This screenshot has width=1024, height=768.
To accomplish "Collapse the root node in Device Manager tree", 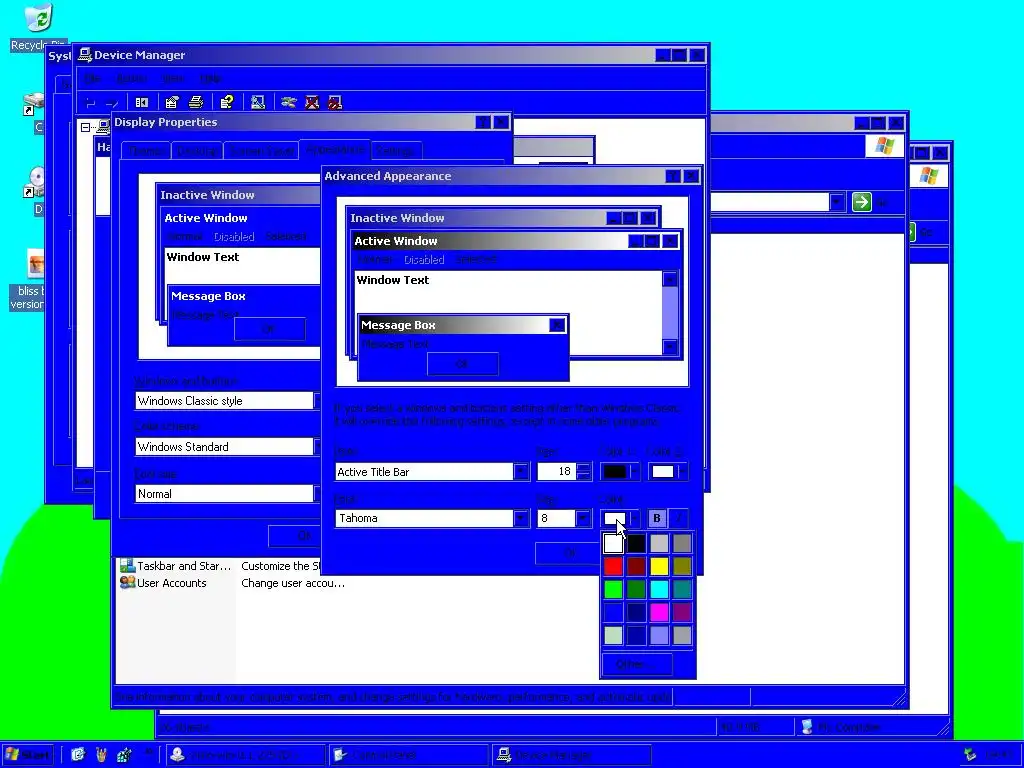I will coord(85,127).
